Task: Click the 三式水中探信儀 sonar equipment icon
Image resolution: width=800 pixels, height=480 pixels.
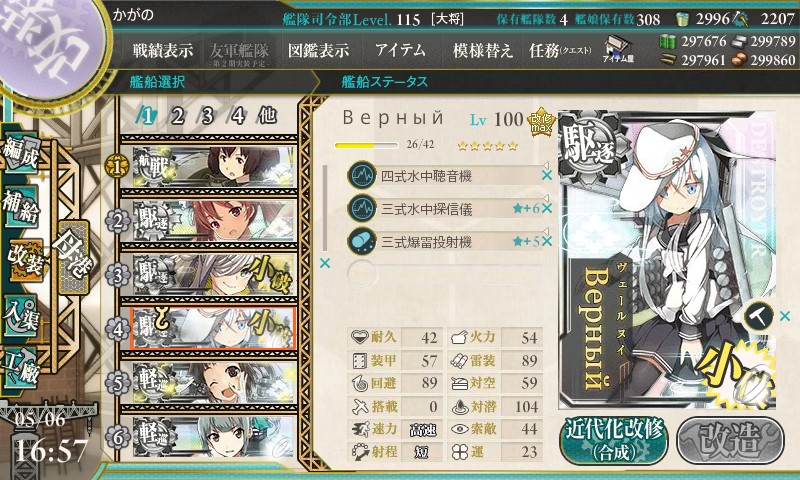Action: 362,209
